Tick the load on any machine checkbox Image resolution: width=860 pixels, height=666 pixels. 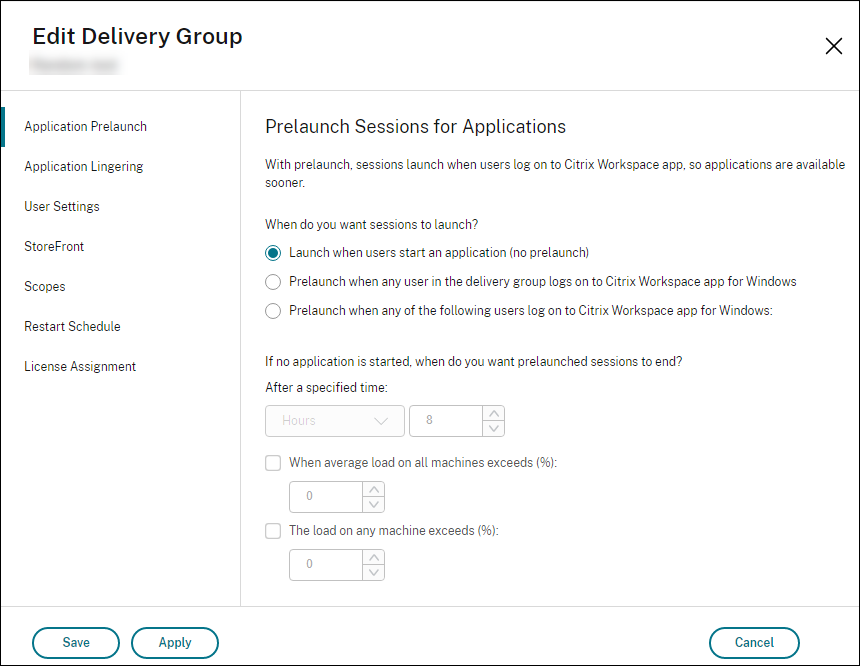pos(273,531)
